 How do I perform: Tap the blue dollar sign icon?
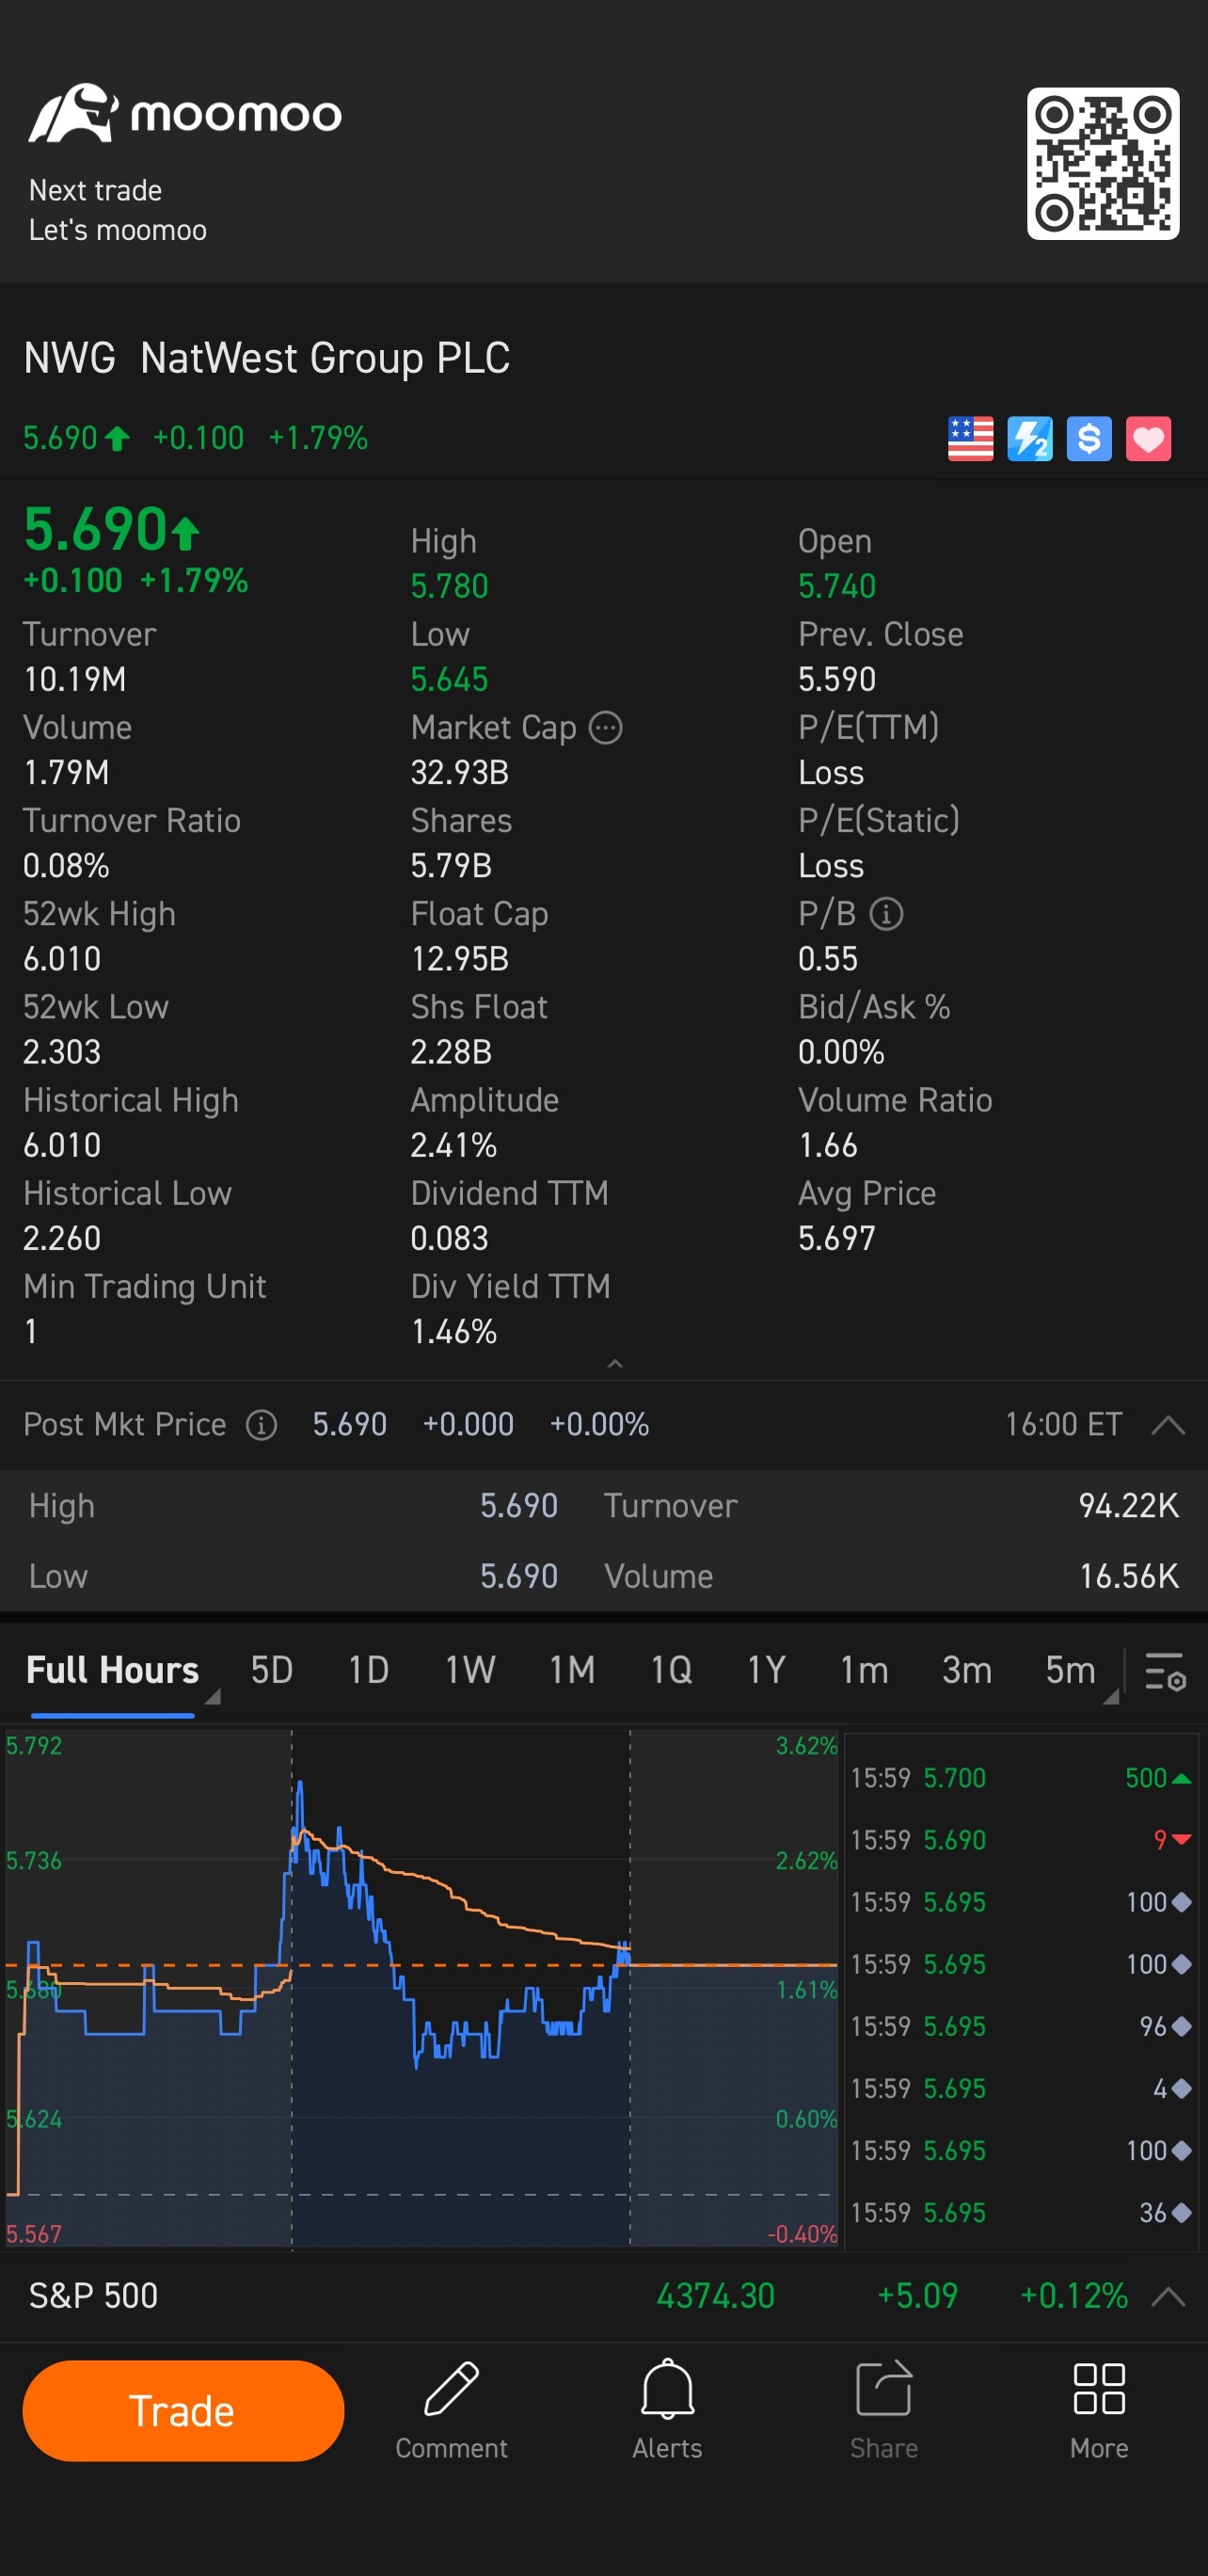1089,439
